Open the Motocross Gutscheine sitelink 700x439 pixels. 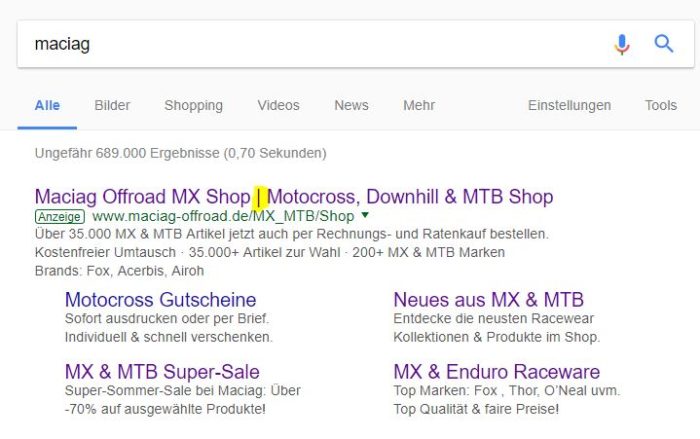(160, 300)
